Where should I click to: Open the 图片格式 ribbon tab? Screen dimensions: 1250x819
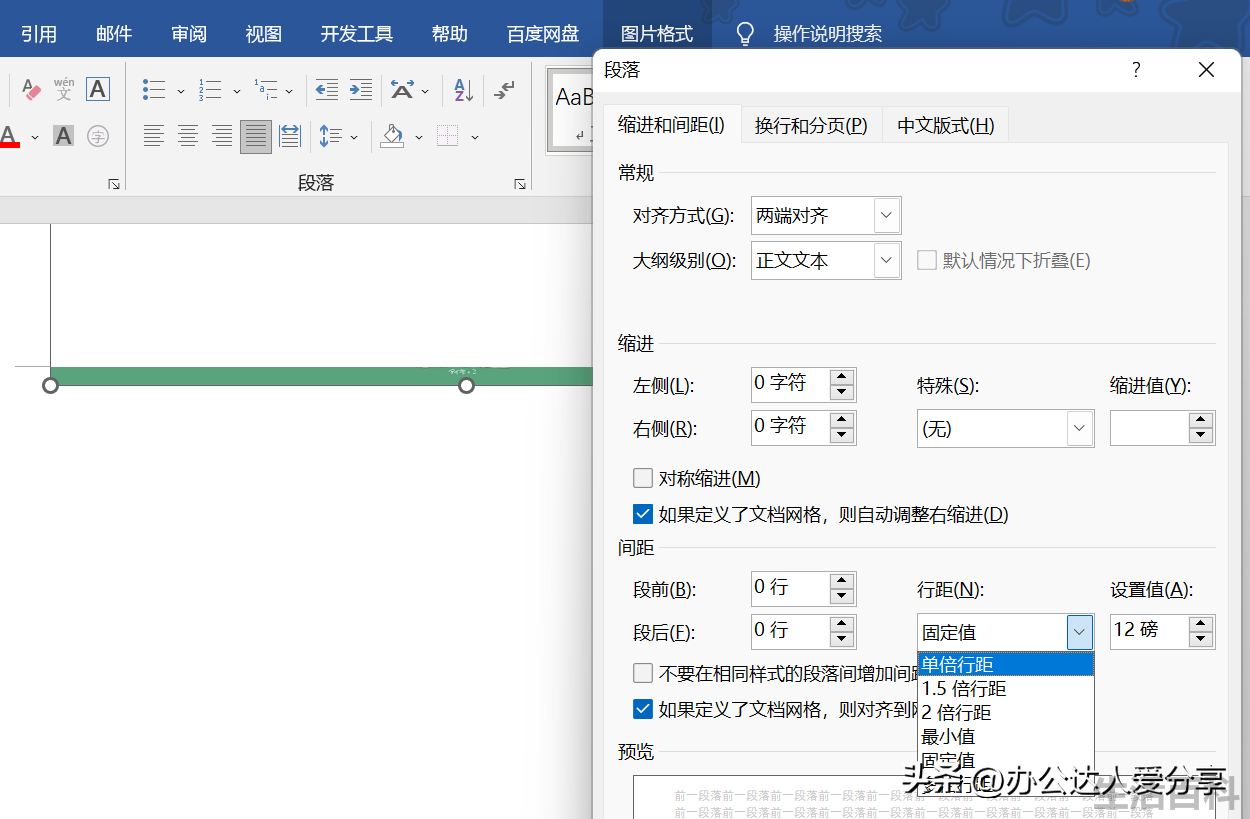pos(657,34)
